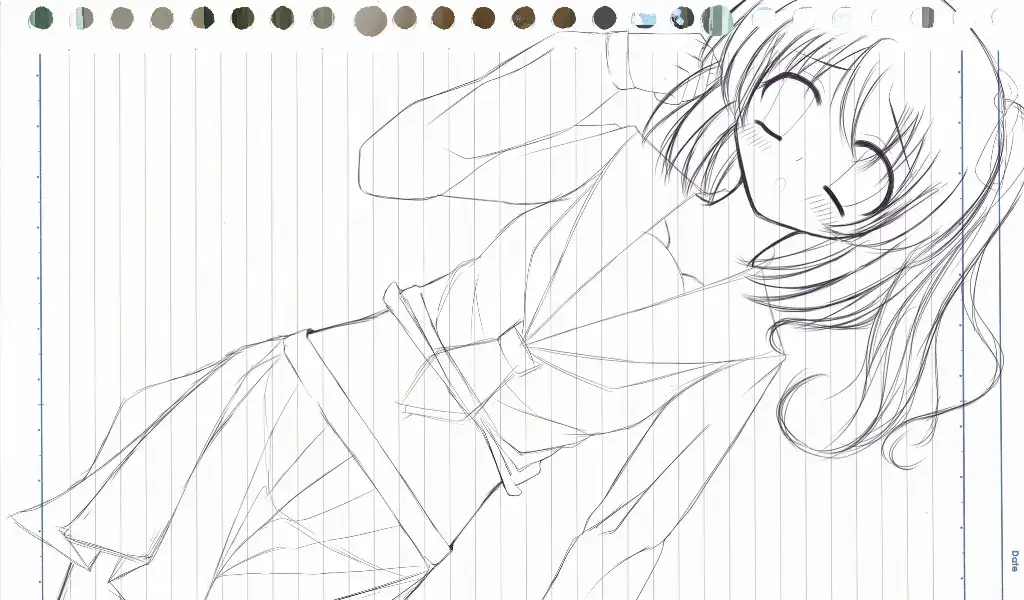The width and height of the screenshot is (1024, 600).
Task: Pick the dark charcoal gray circle
Action: [605, 18]
